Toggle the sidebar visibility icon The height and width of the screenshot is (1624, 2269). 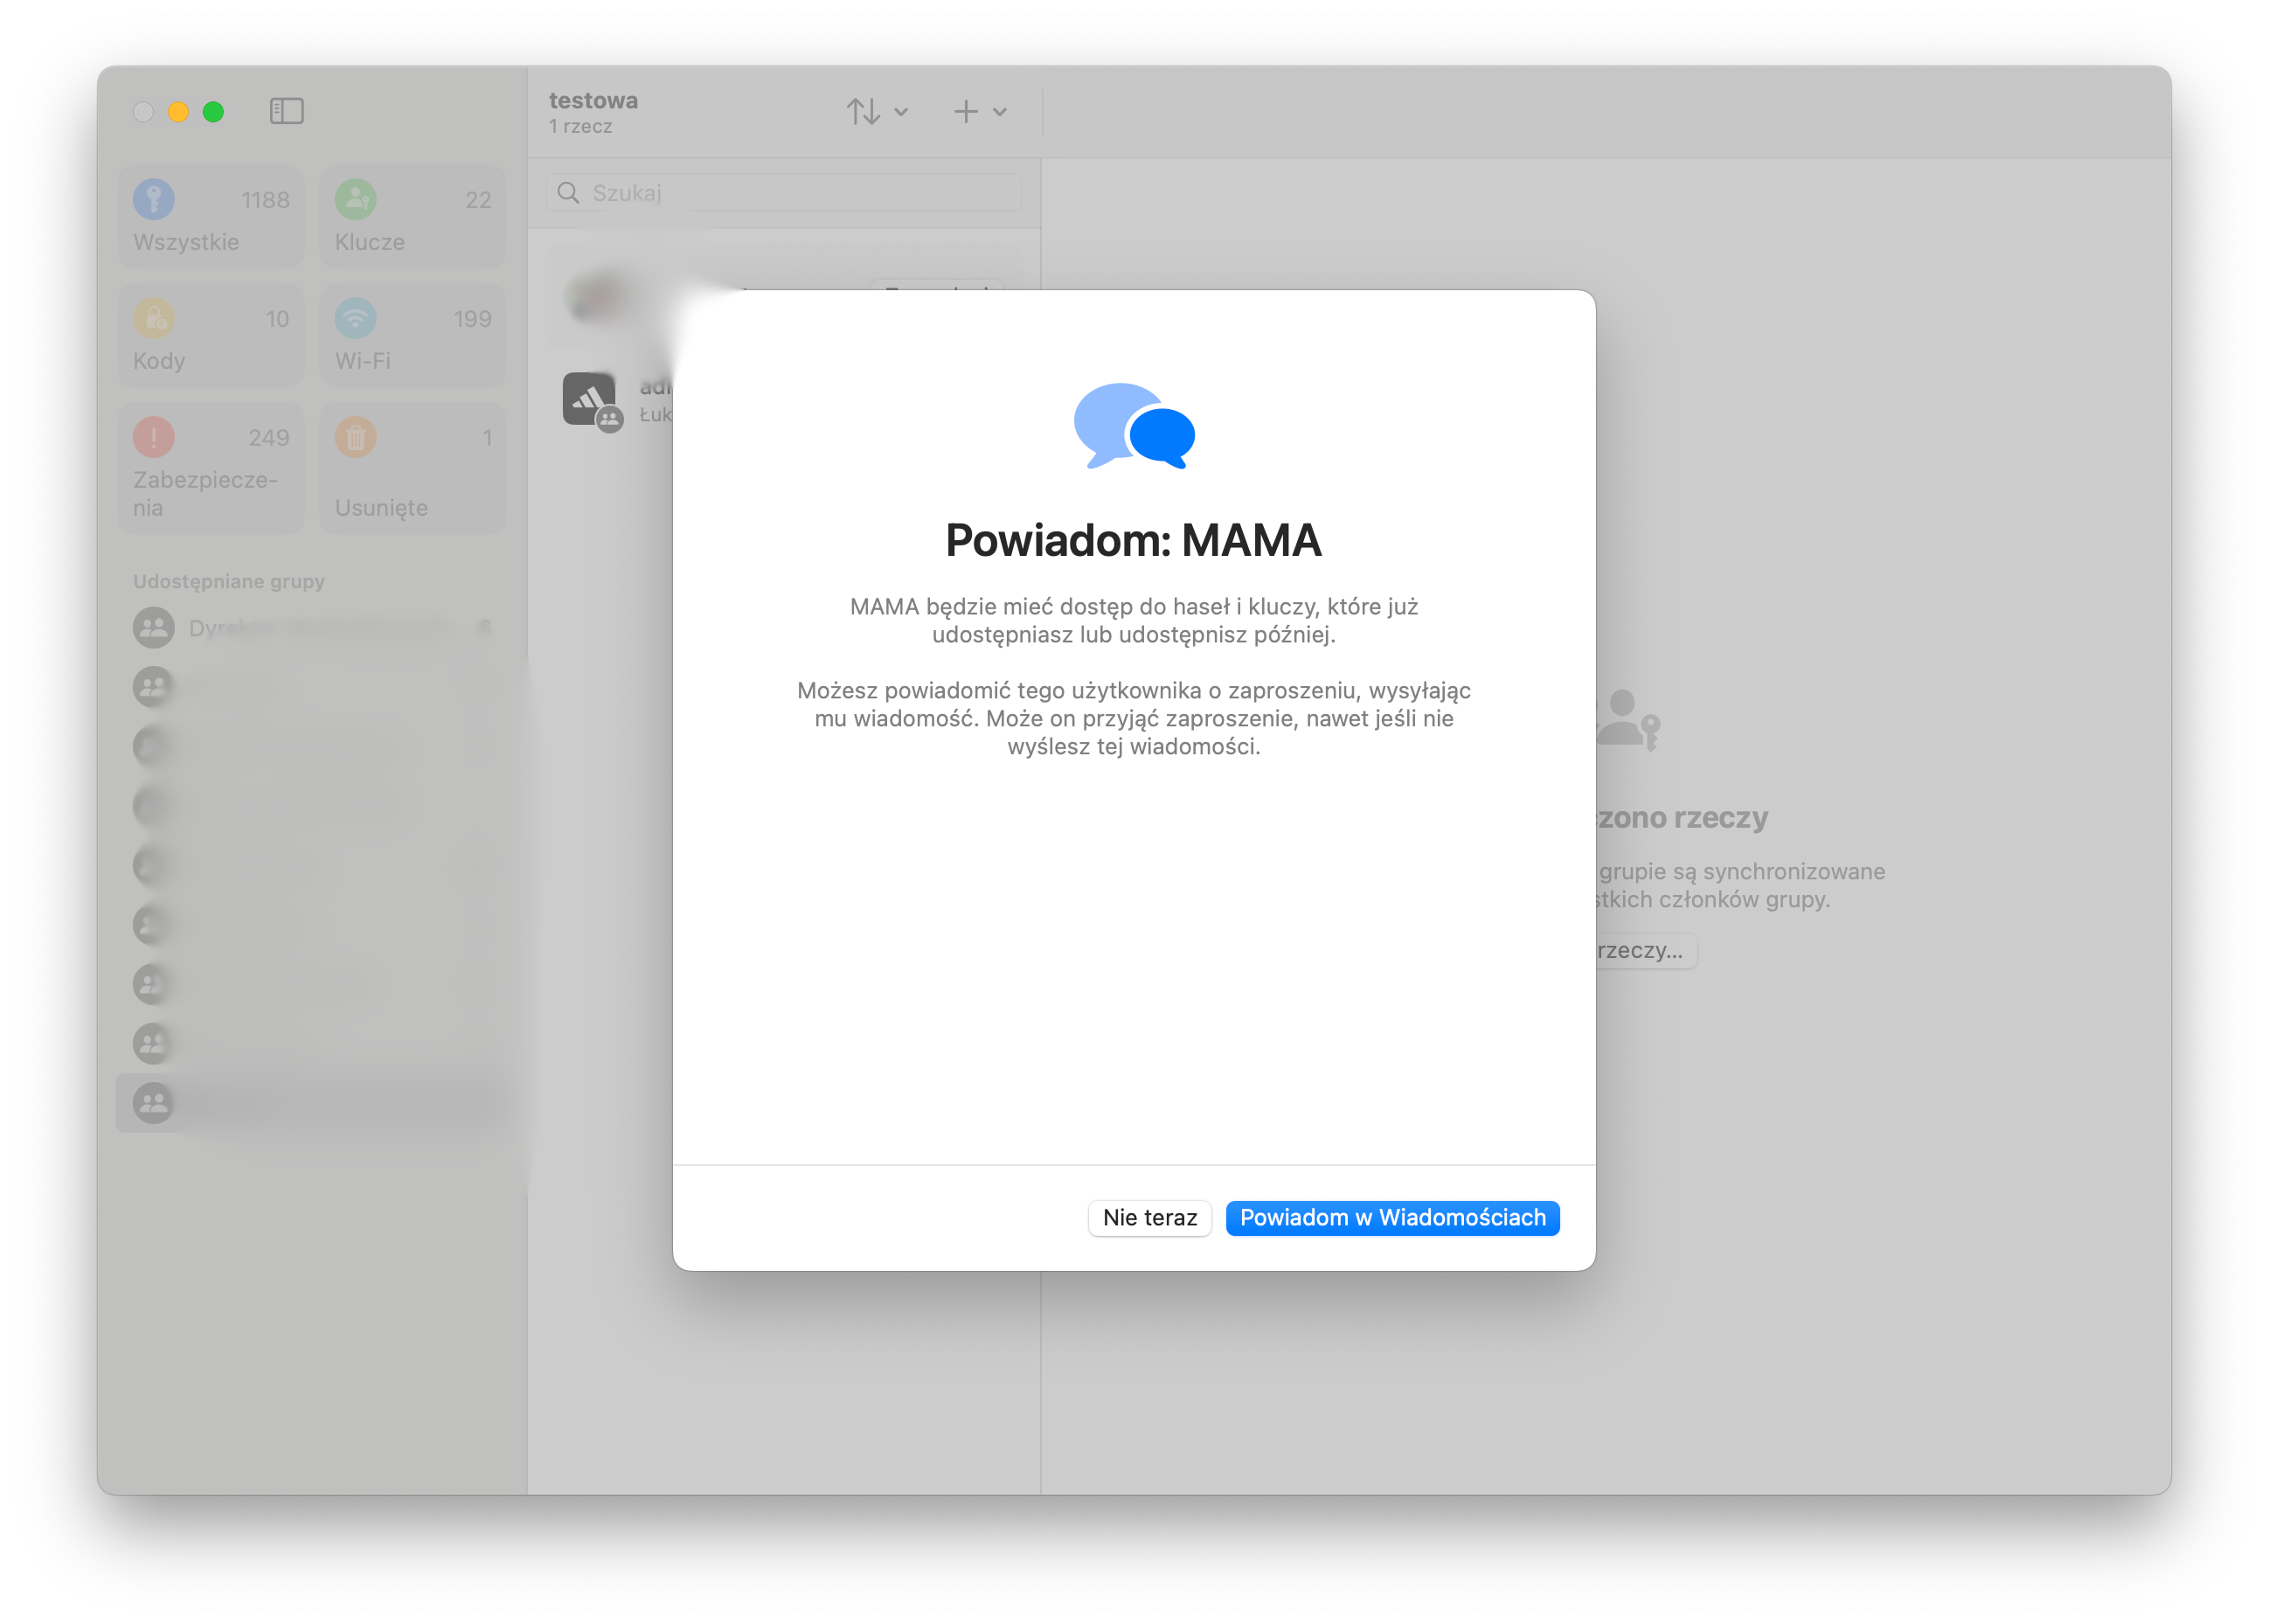pos(286,111)
